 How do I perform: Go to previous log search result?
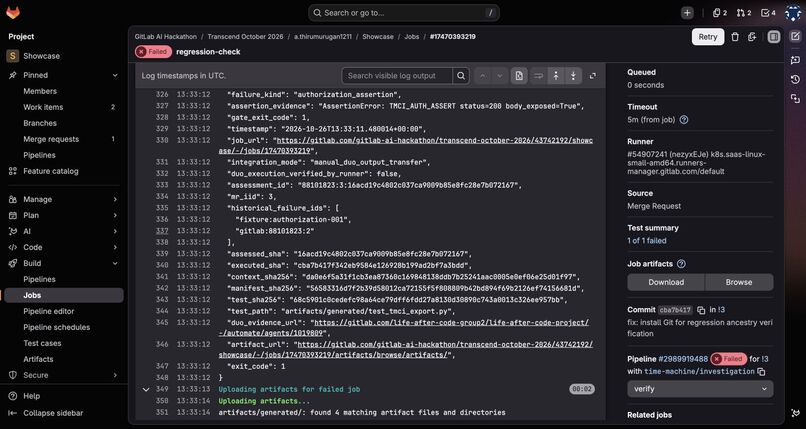tap(483, 76)
